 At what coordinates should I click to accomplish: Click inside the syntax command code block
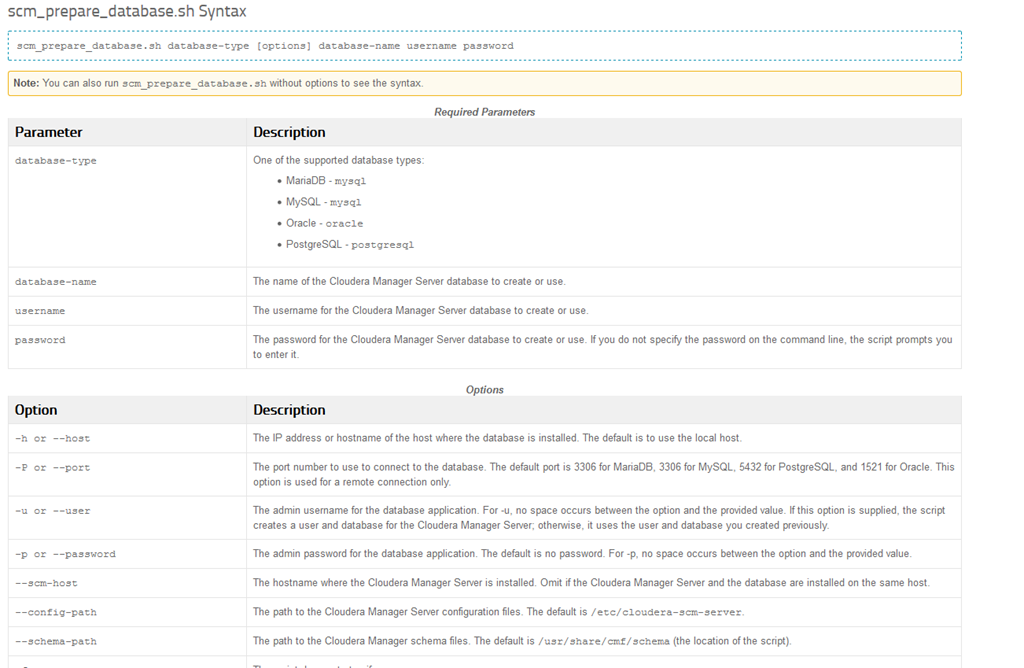pos(265,46)
